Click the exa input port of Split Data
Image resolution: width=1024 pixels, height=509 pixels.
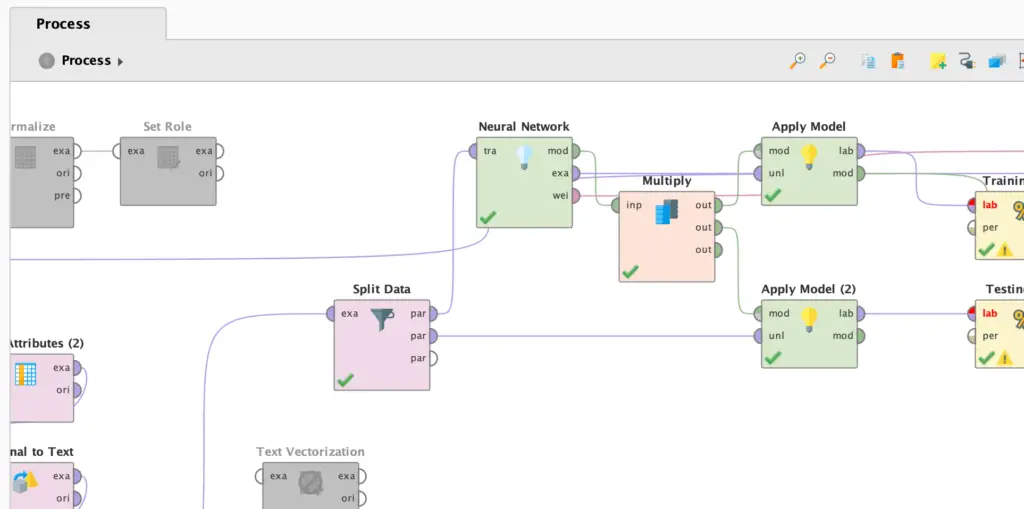332,314
